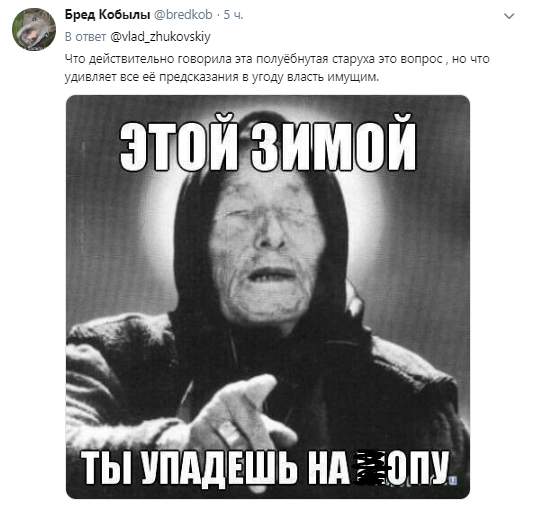Click the small blue watermark icon on the meme

point(453,481)
